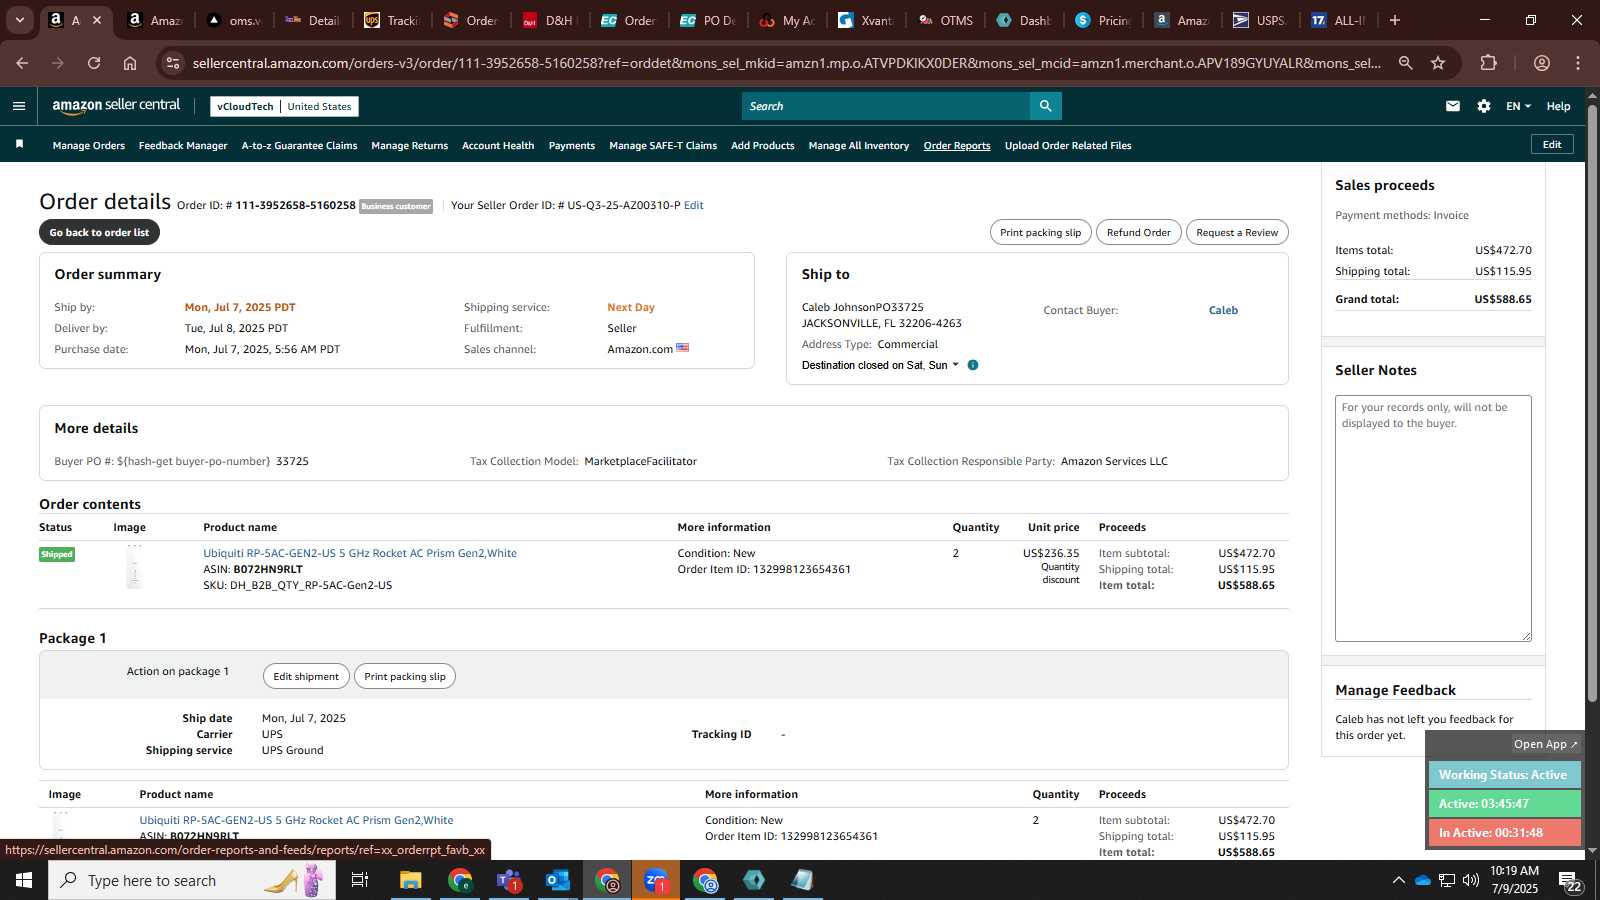This screenshot has height=900, width=1600.
Task: Click the search magnifier button
Action: point(1045,106)
